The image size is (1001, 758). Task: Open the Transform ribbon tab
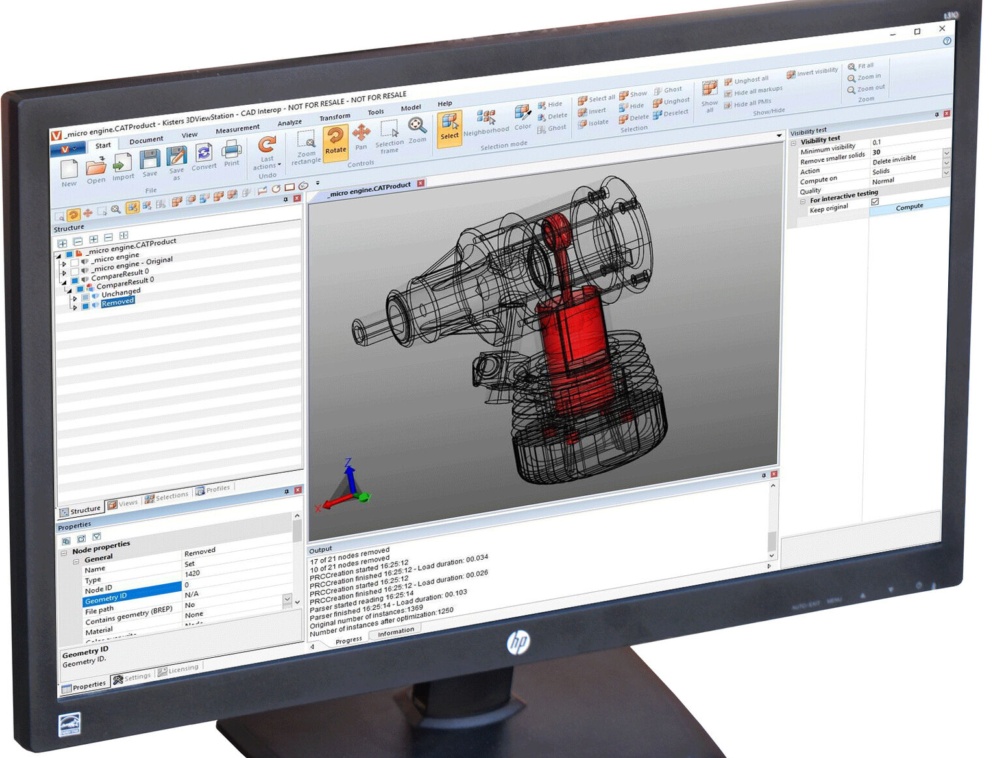coord(335,117)
